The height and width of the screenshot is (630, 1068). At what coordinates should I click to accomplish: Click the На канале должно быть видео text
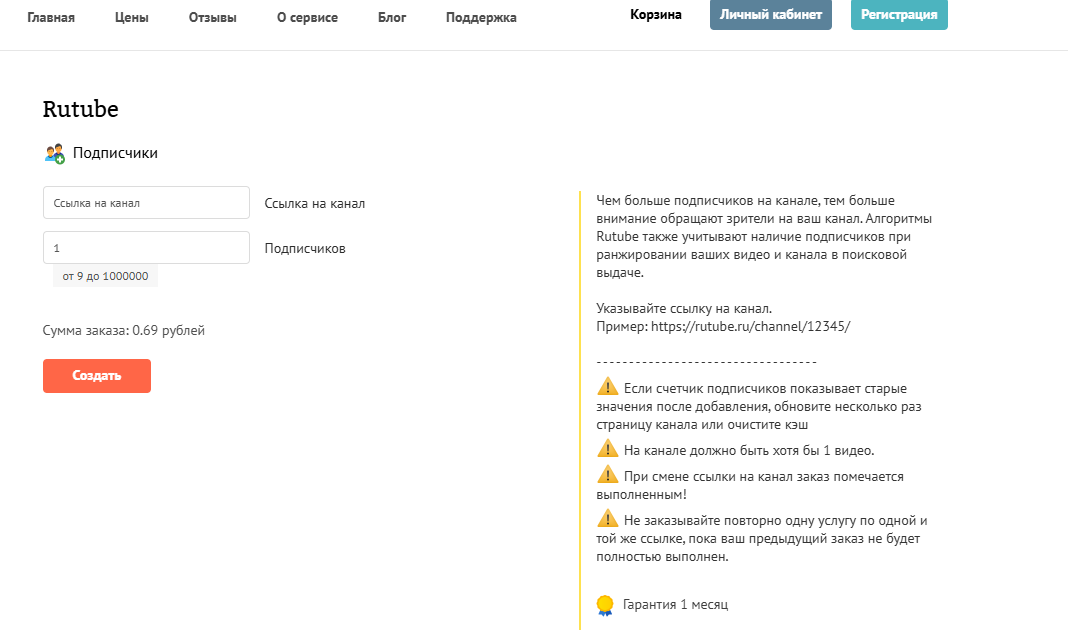point(749,451)
